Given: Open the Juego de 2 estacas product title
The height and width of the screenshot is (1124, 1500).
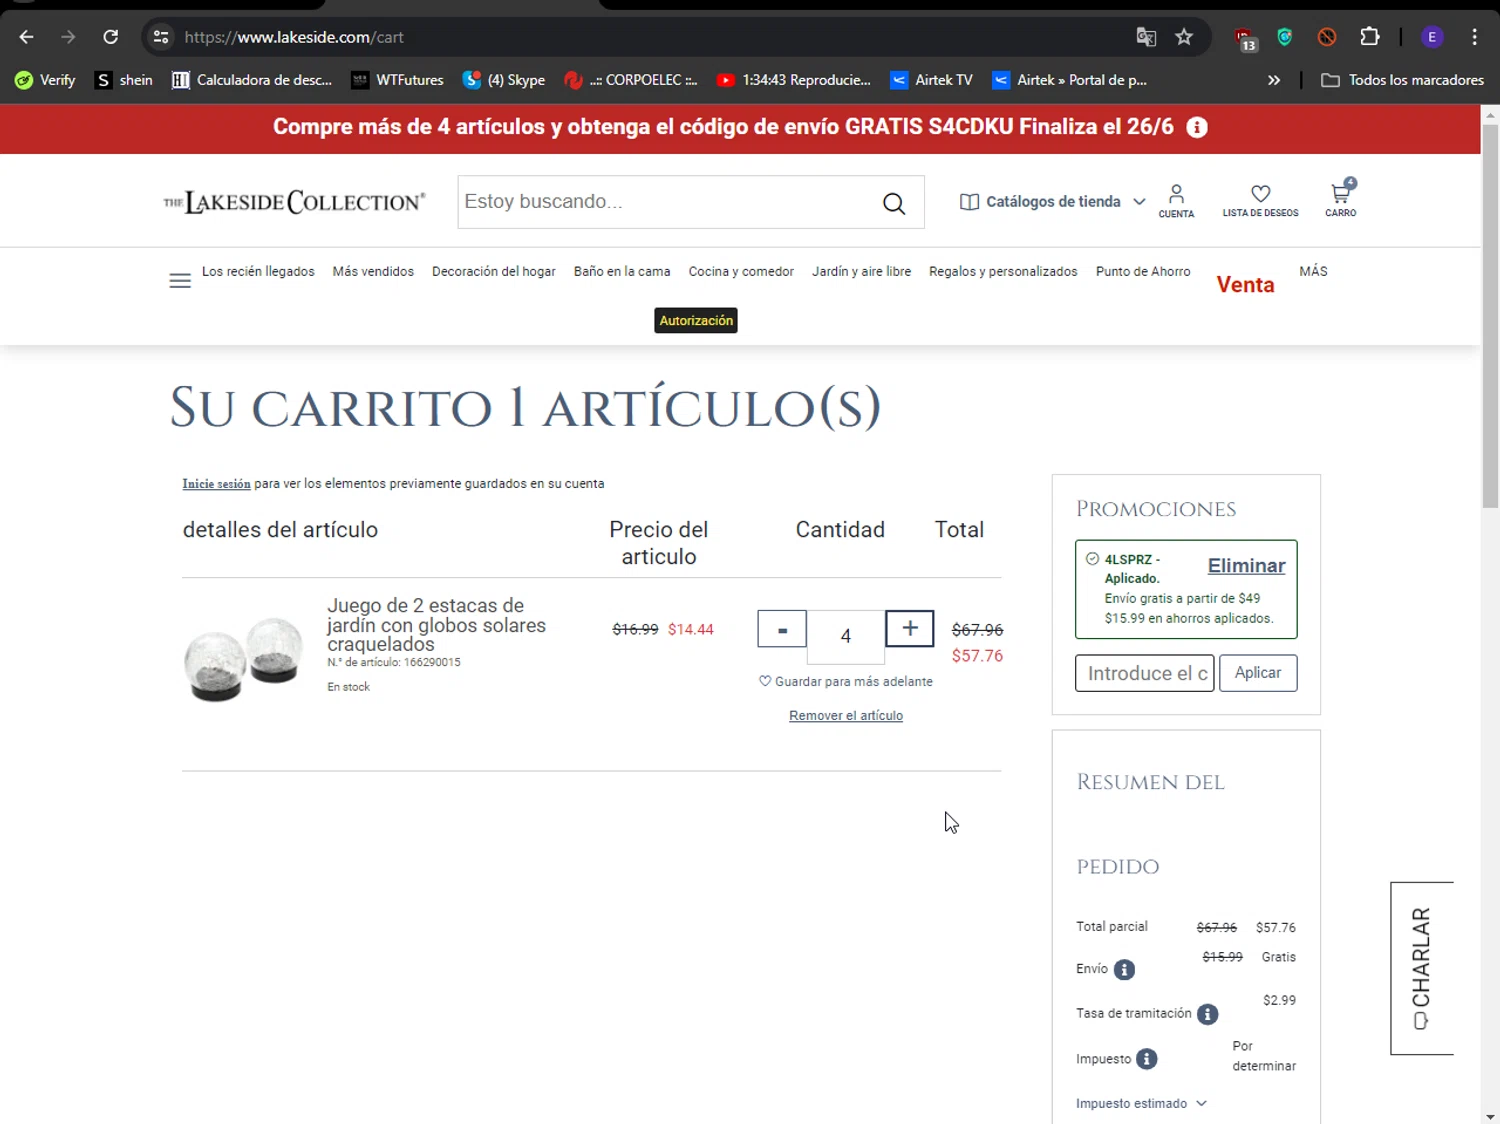Looking at the screenshot, I should click(436, 625).
